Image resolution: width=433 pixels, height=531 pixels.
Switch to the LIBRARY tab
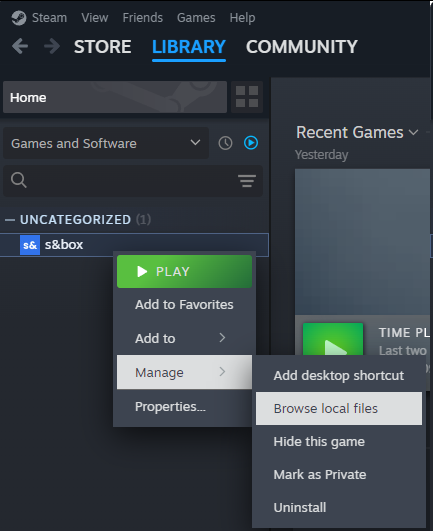pos(189,47)
